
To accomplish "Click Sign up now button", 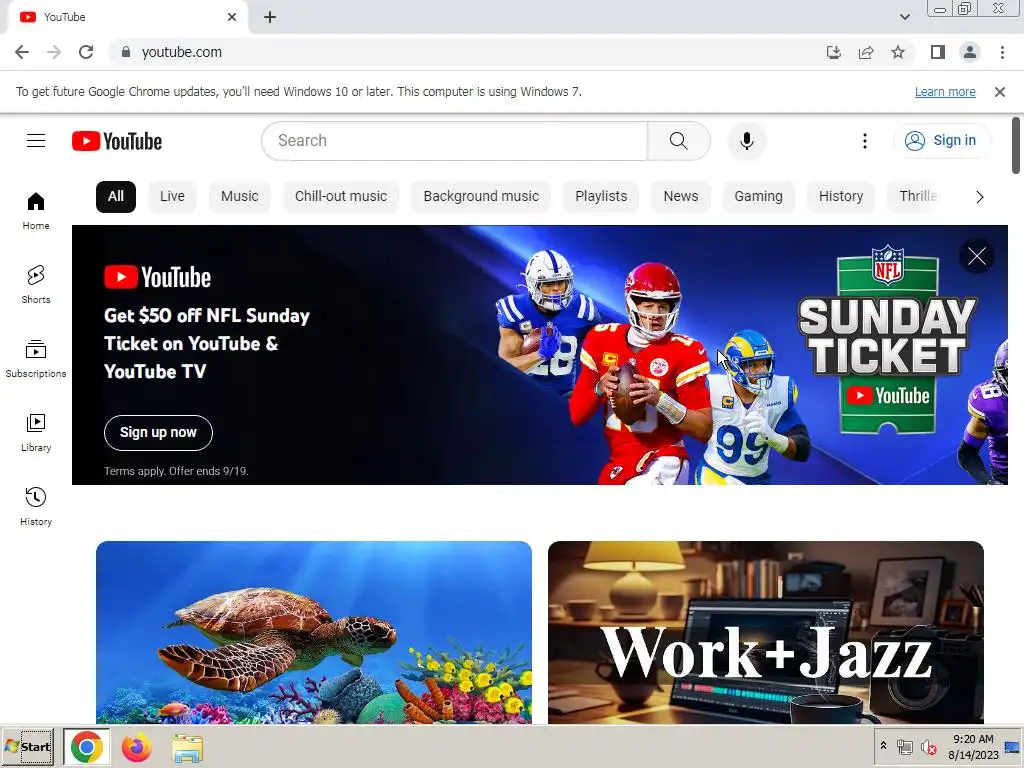I will click(158, 432).
